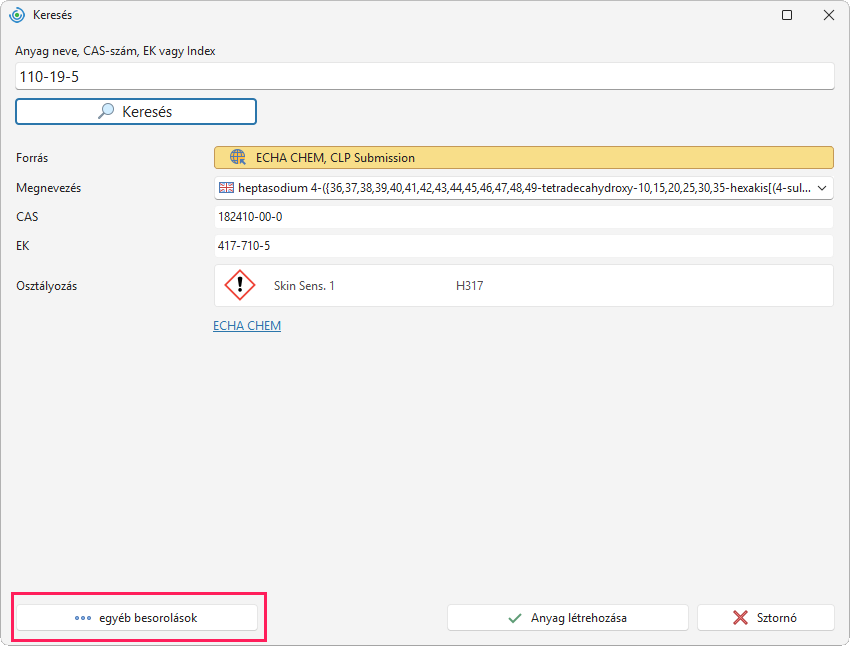
Task: Click the Keresés search button
Action: pos(136,112)
